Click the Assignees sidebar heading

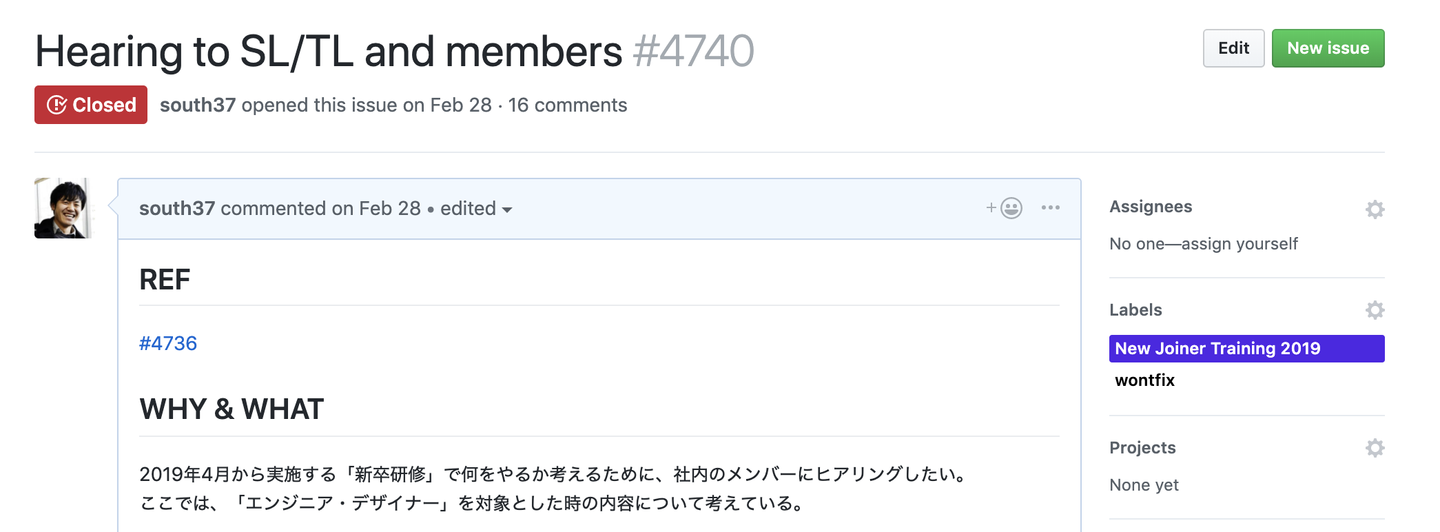(1150, 207)
